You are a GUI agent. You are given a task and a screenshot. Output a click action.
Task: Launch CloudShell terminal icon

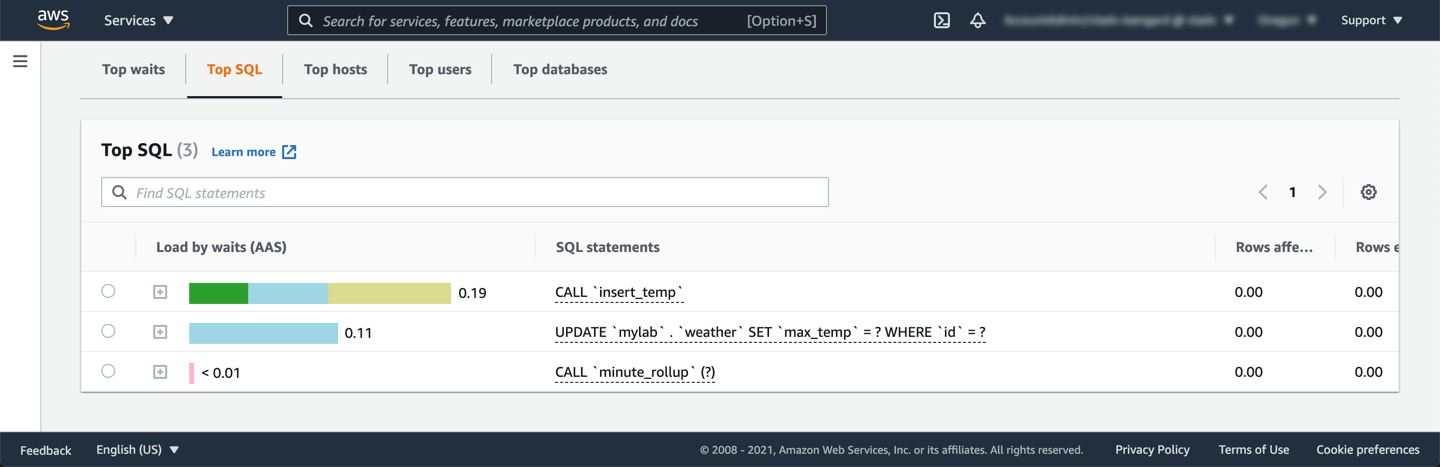click(x=941, y=20)
